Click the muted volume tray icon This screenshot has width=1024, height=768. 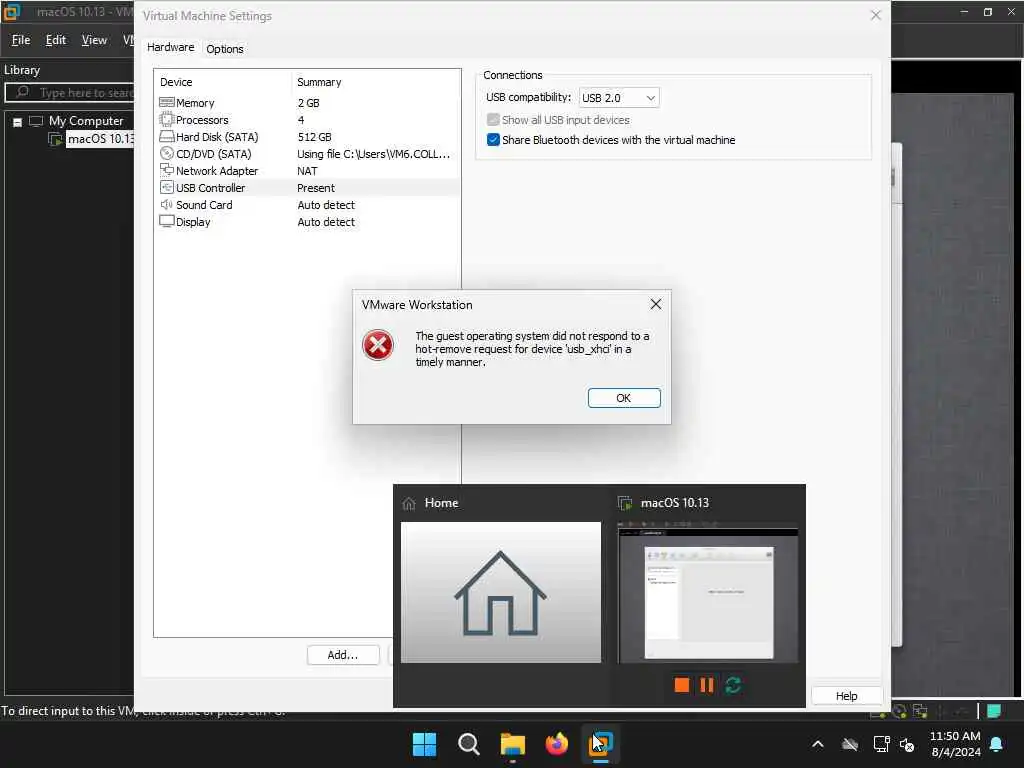[x=907, y=744]
